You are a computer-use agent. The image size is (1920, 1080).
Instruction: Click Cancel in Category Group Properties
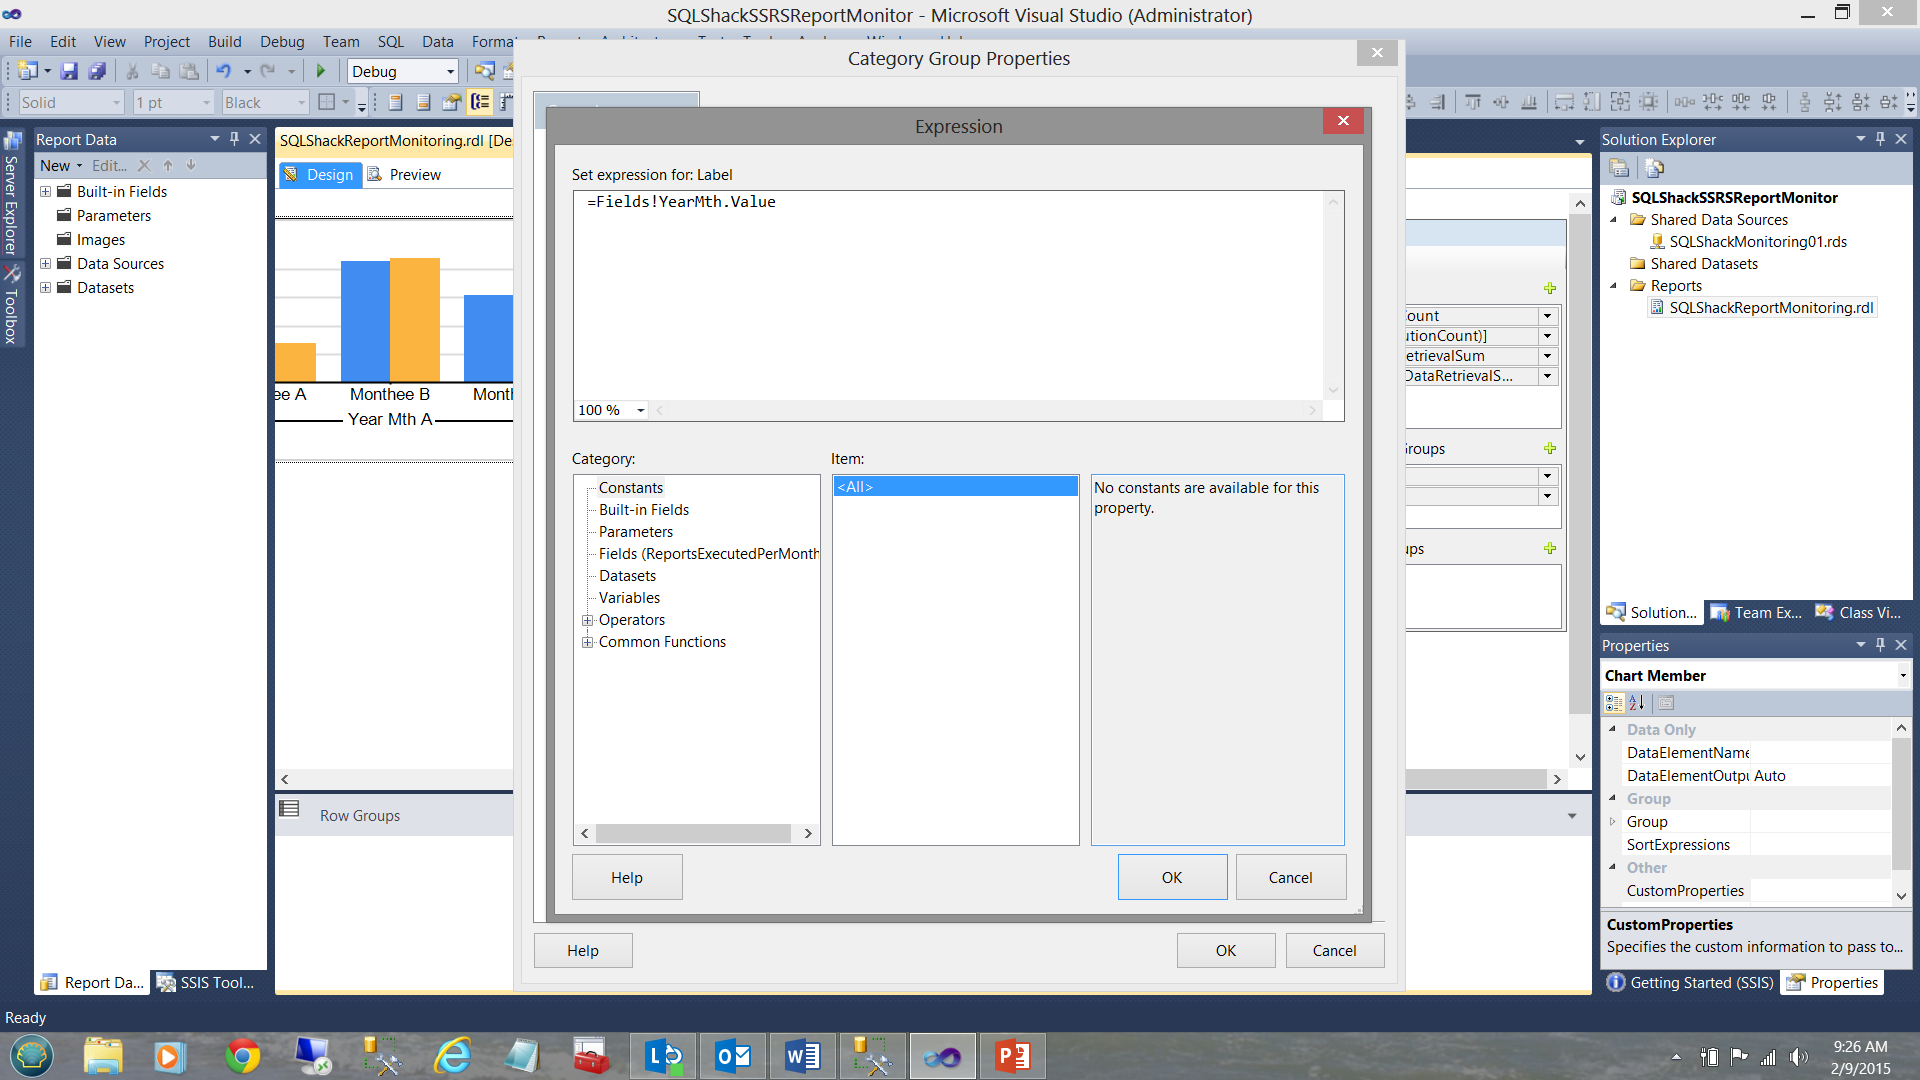[1334, 950]
